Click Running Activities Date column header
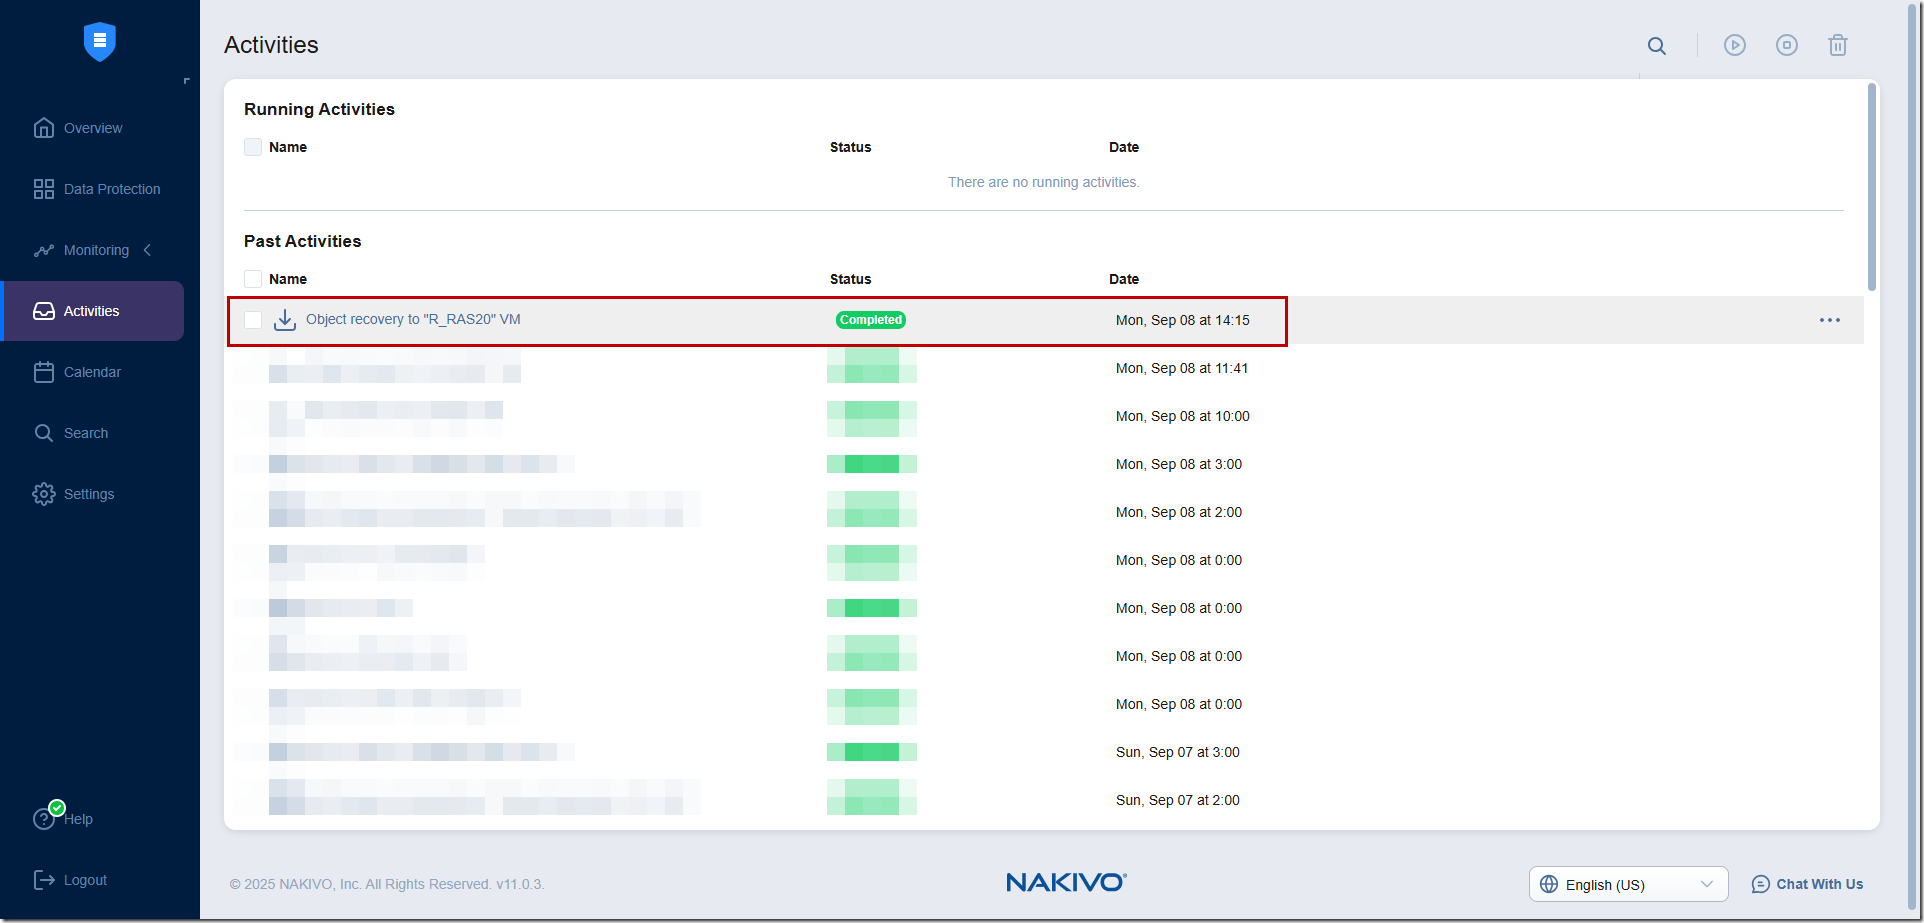 (x=1124, y=147)
